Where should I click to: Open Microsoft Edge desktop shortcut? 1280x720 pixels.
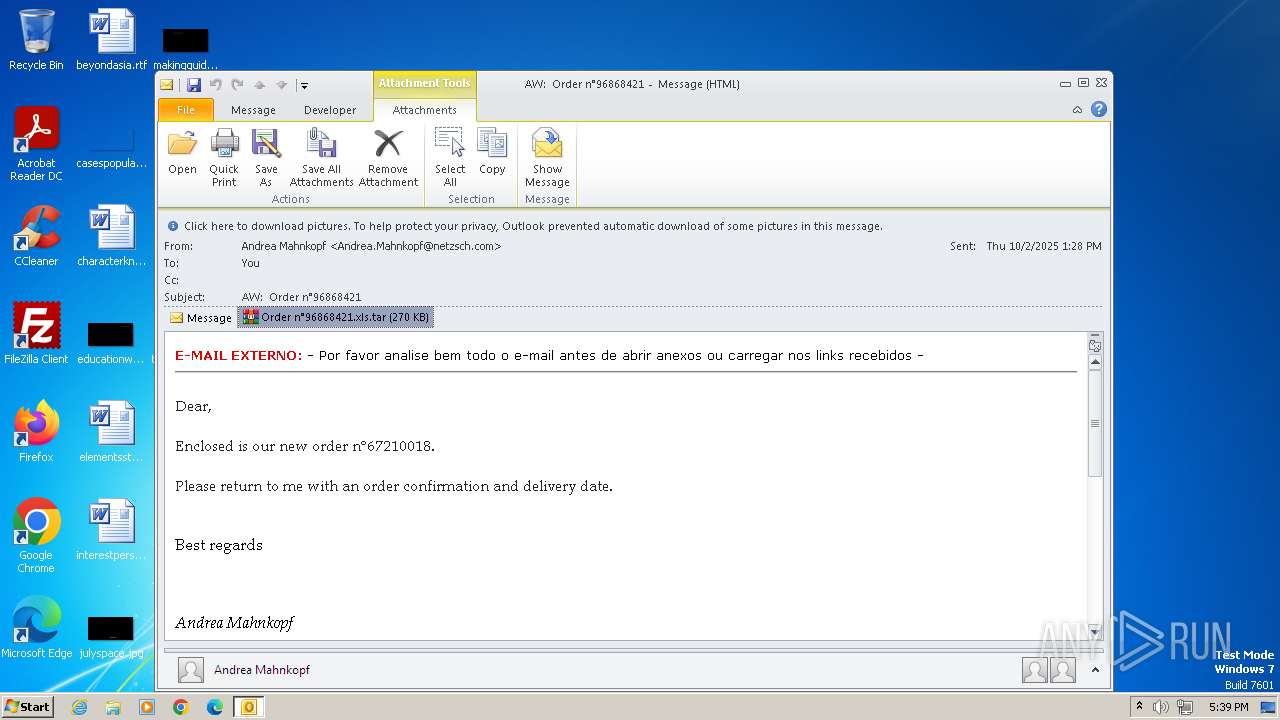36,627
